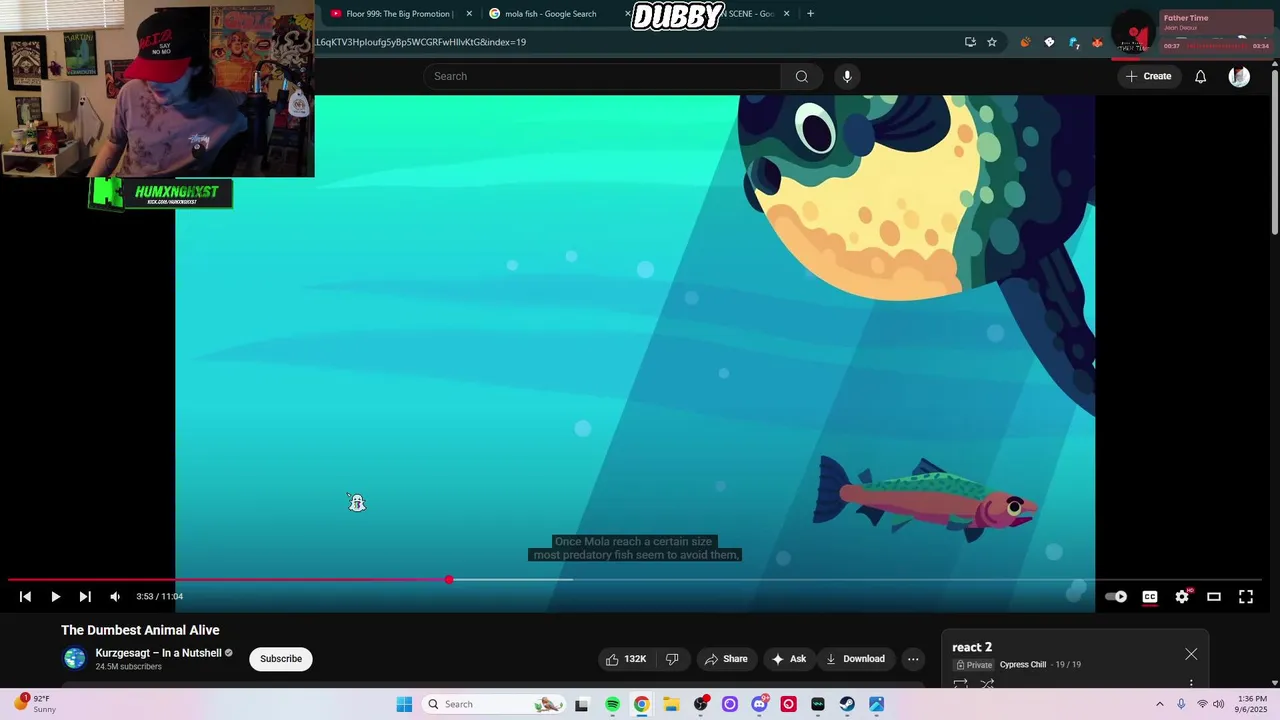Toggle loop playlist icon

pyautogui.click(x=960, y=685)
